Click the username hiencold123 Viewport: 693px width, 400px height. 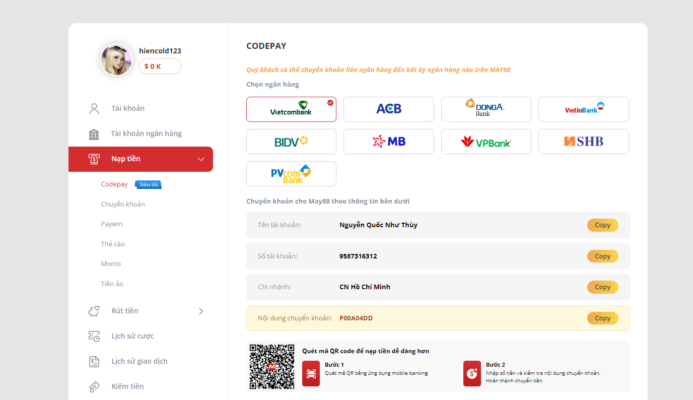(x=160, y=51)
